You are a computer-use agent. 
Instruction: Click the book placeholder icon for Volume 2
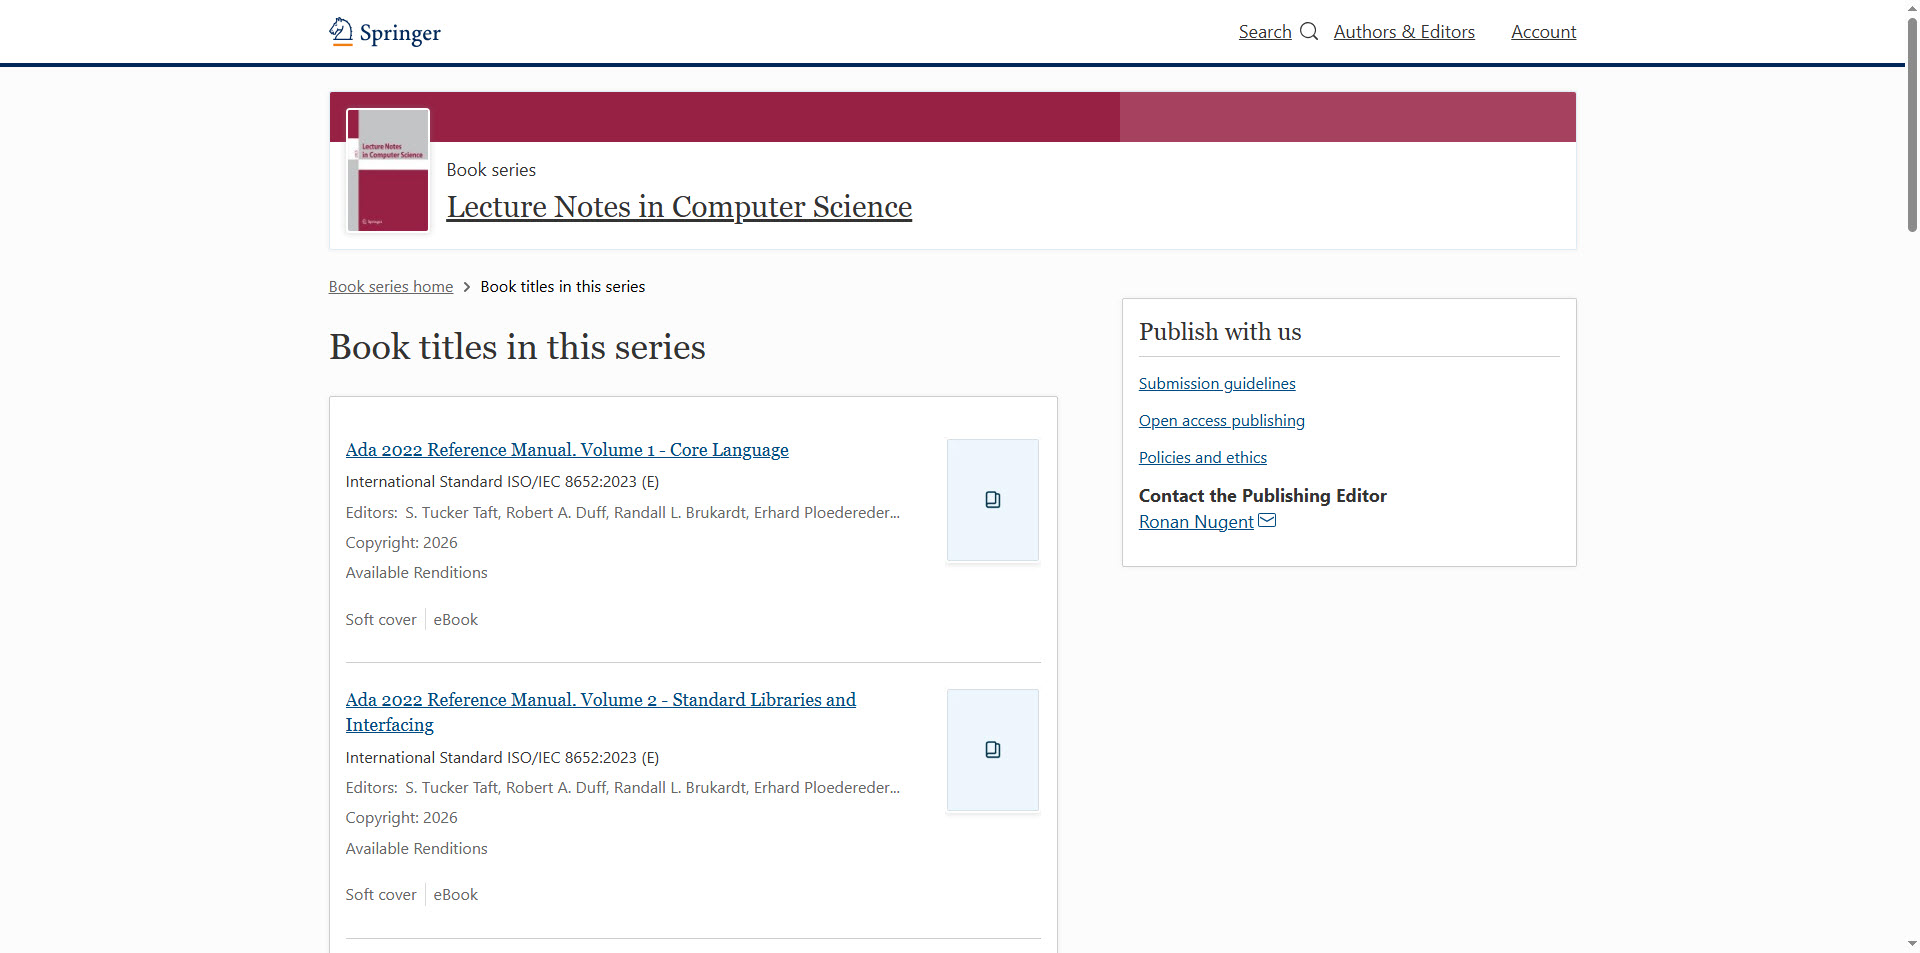click(x=992, y=750)
